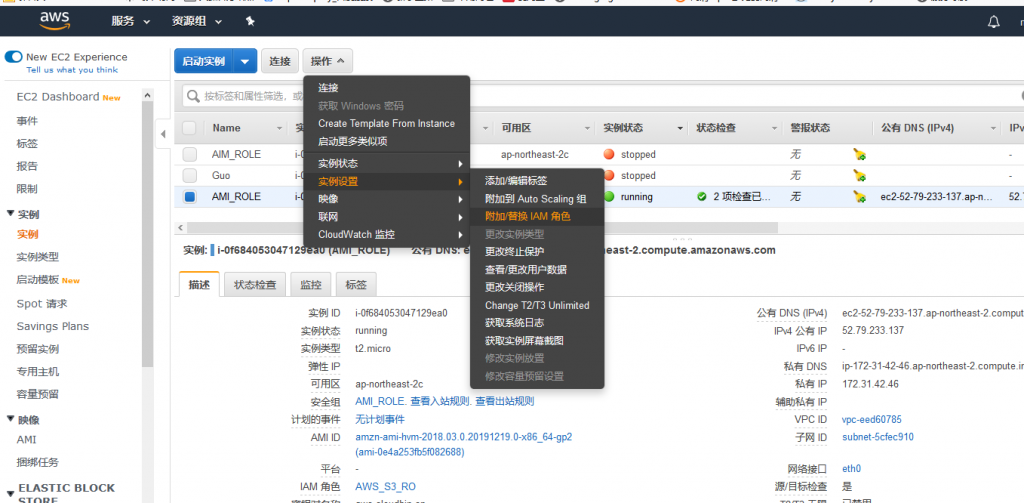This screenshot has height=503, width=1024.
Task: Select the Guo instance checkbox
Action: pos(189,176)
